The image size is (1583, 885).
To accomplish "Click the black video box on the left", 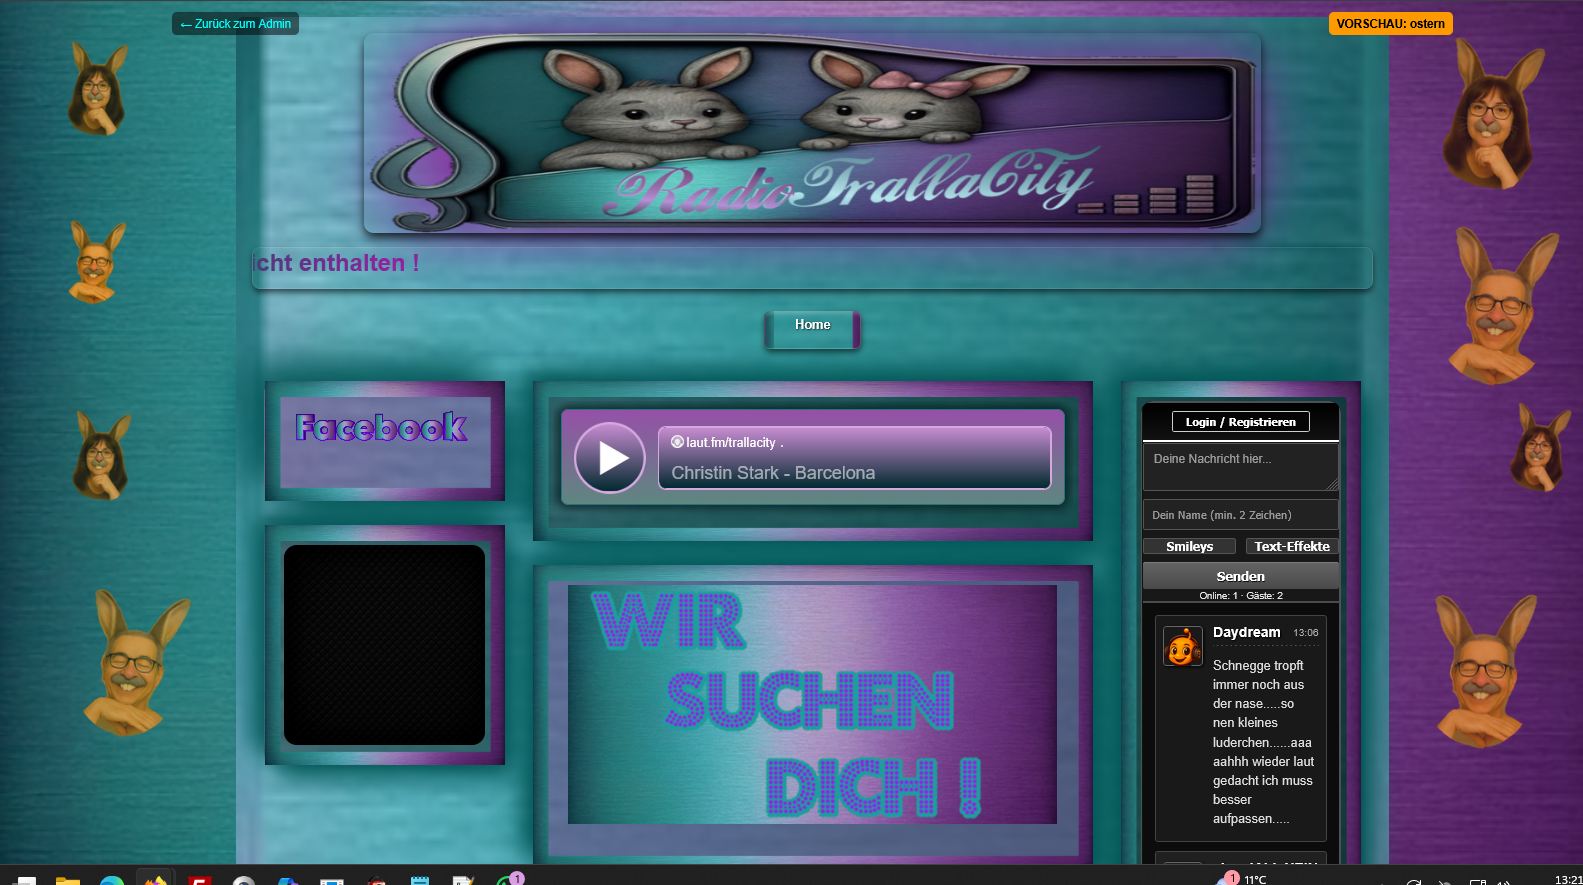I will (x=384, y=645).
